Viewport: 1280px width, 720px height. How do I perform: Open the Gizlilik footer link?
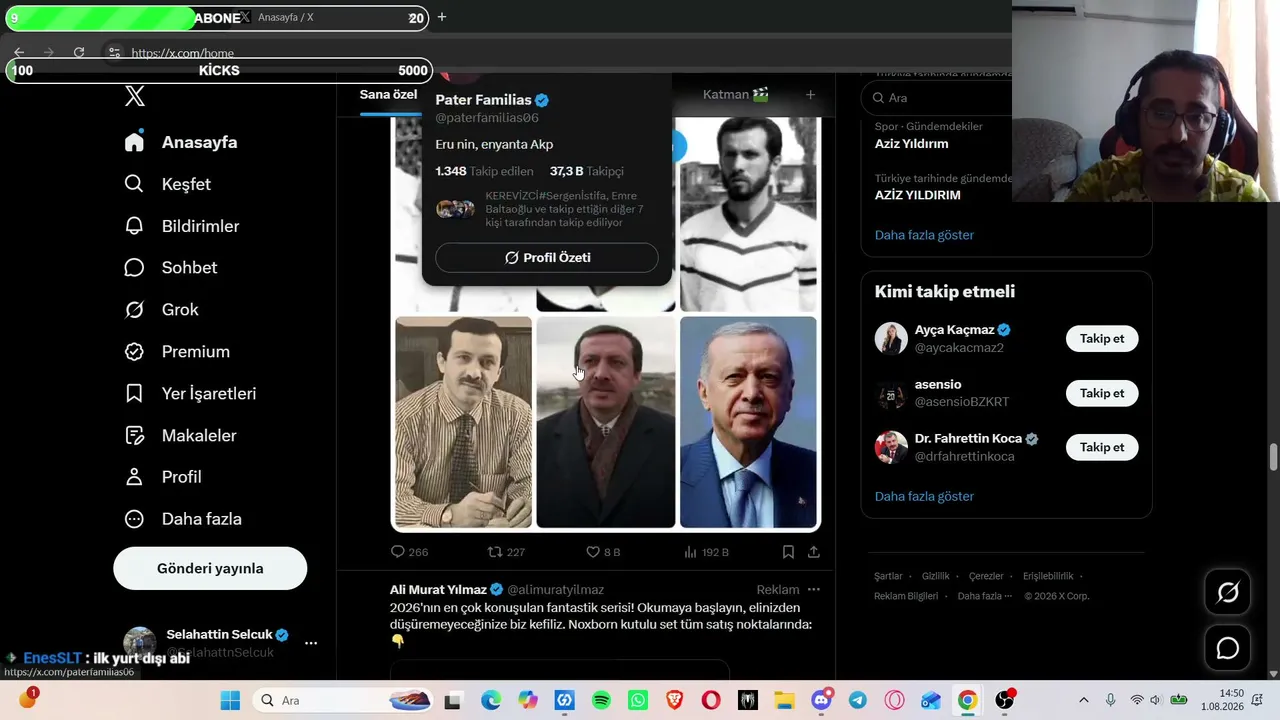tap(936, 576)
